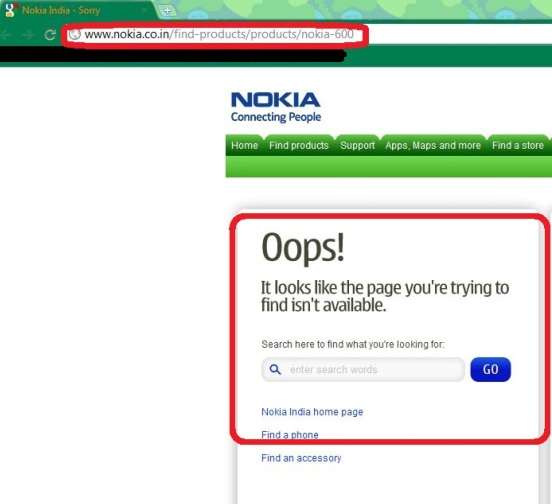This screenshot has width=552, height=504.
Task: Open the Find a store menu
Action: coord(518,145)
